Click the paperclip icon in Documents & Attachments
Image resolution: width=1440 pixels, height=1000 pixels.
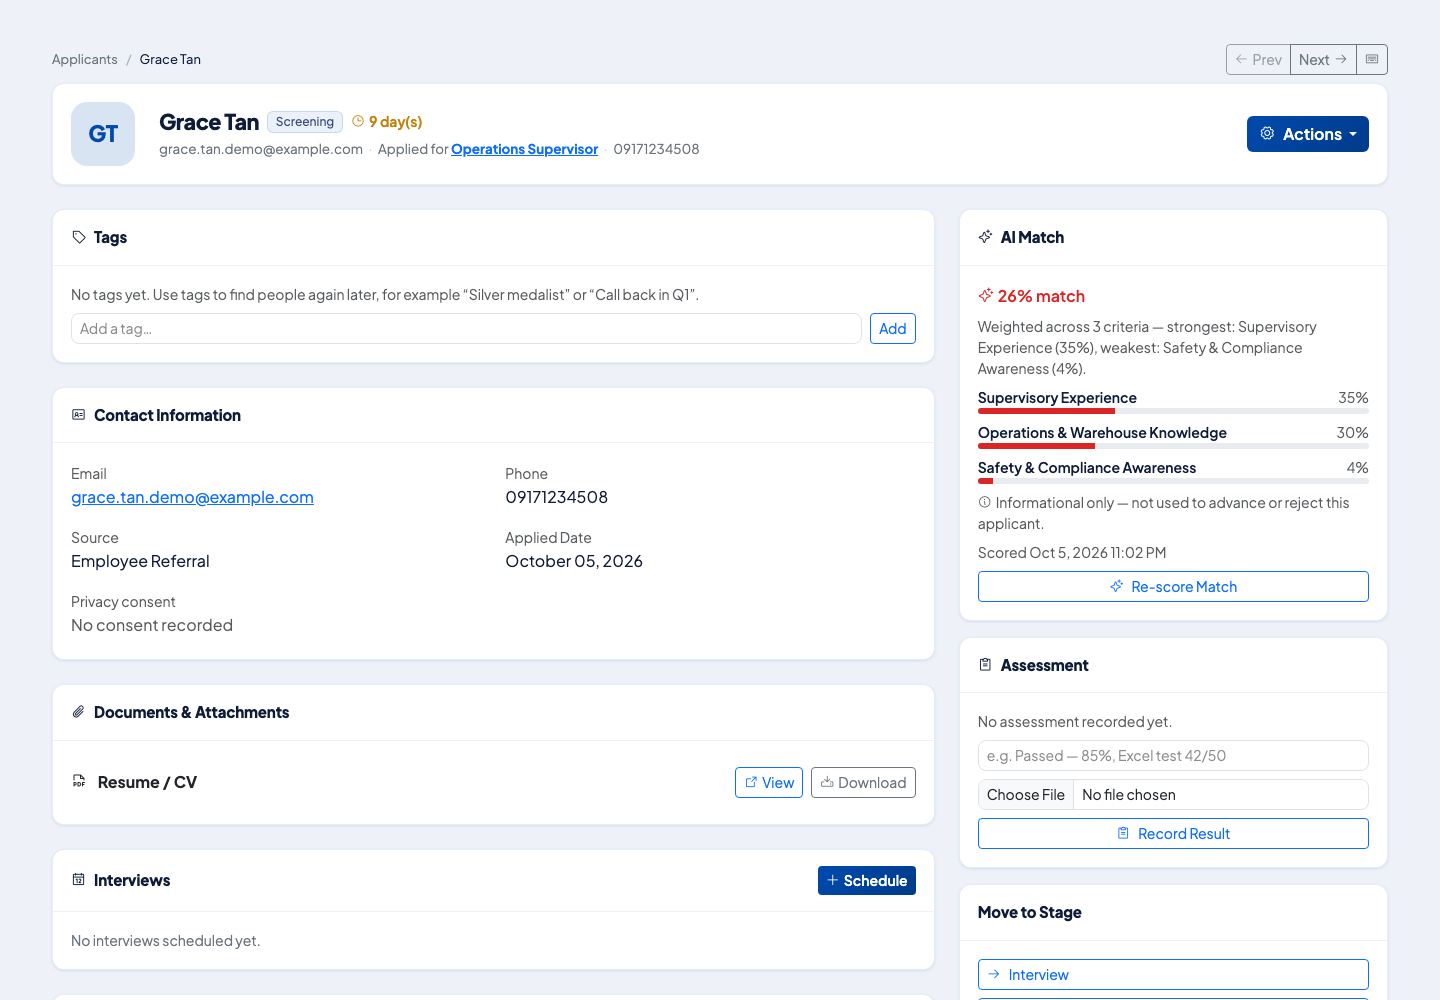[x=79, y=712]
